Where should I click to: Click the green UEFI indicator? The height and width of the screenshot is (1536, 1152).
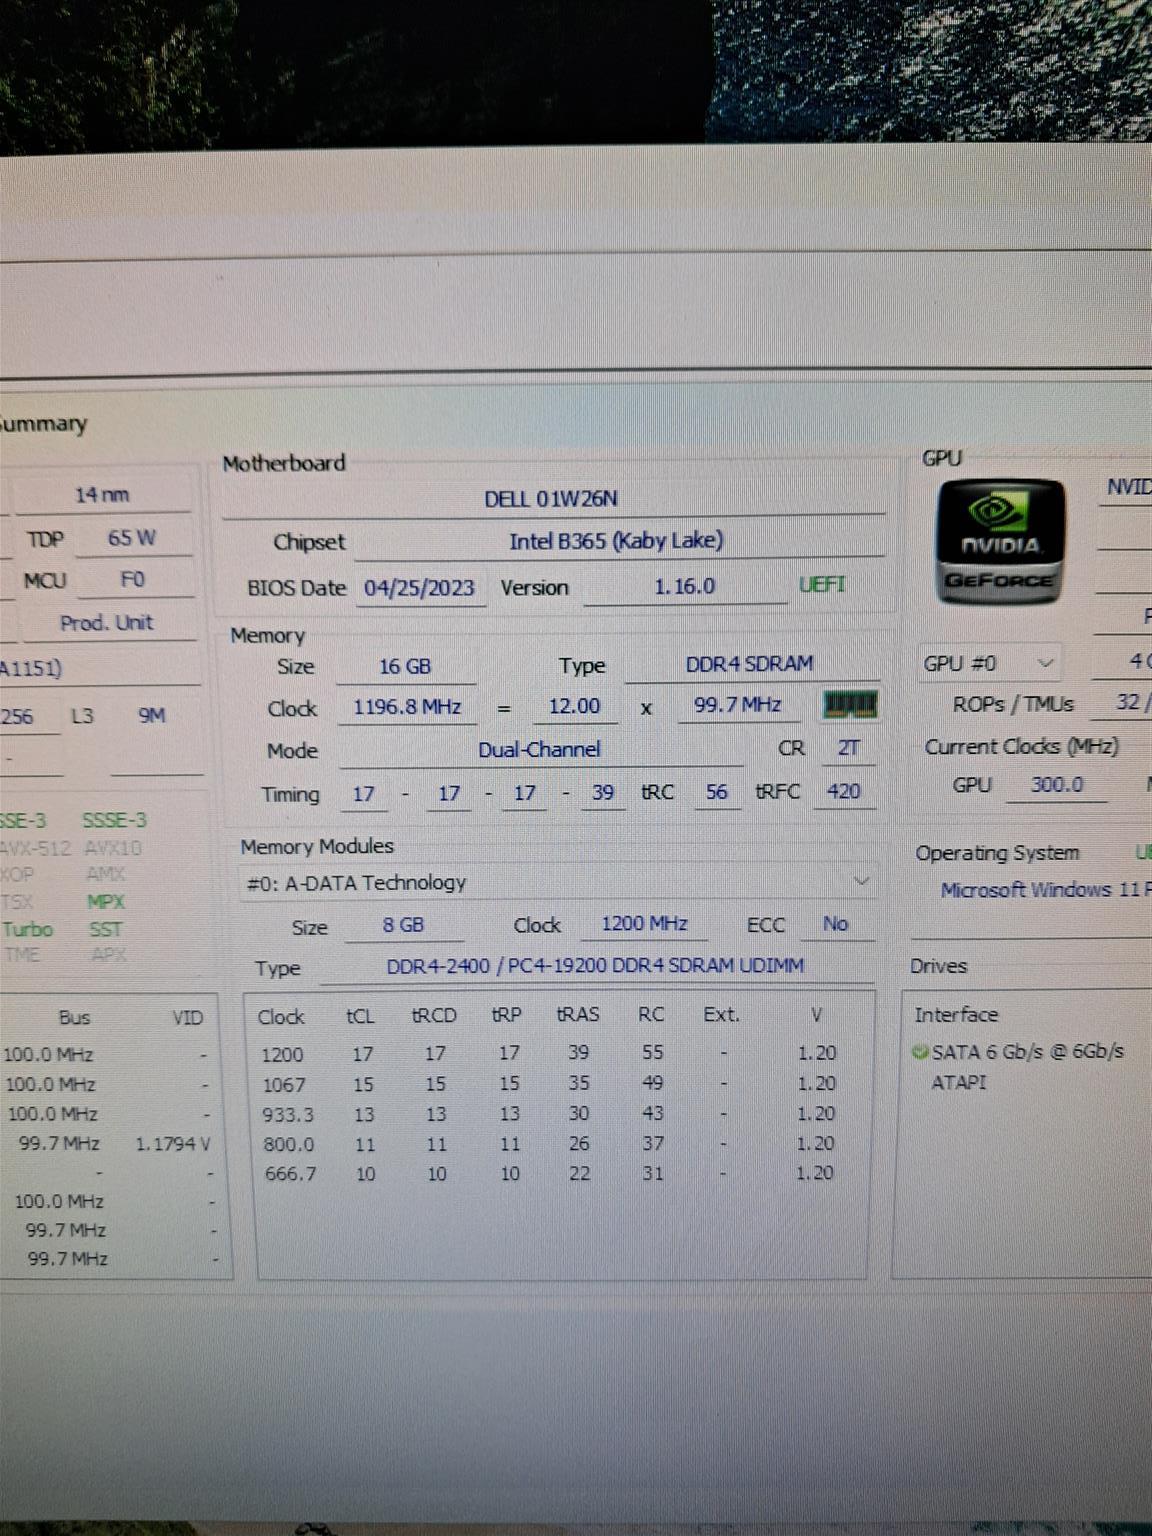(x=821, y=585)
